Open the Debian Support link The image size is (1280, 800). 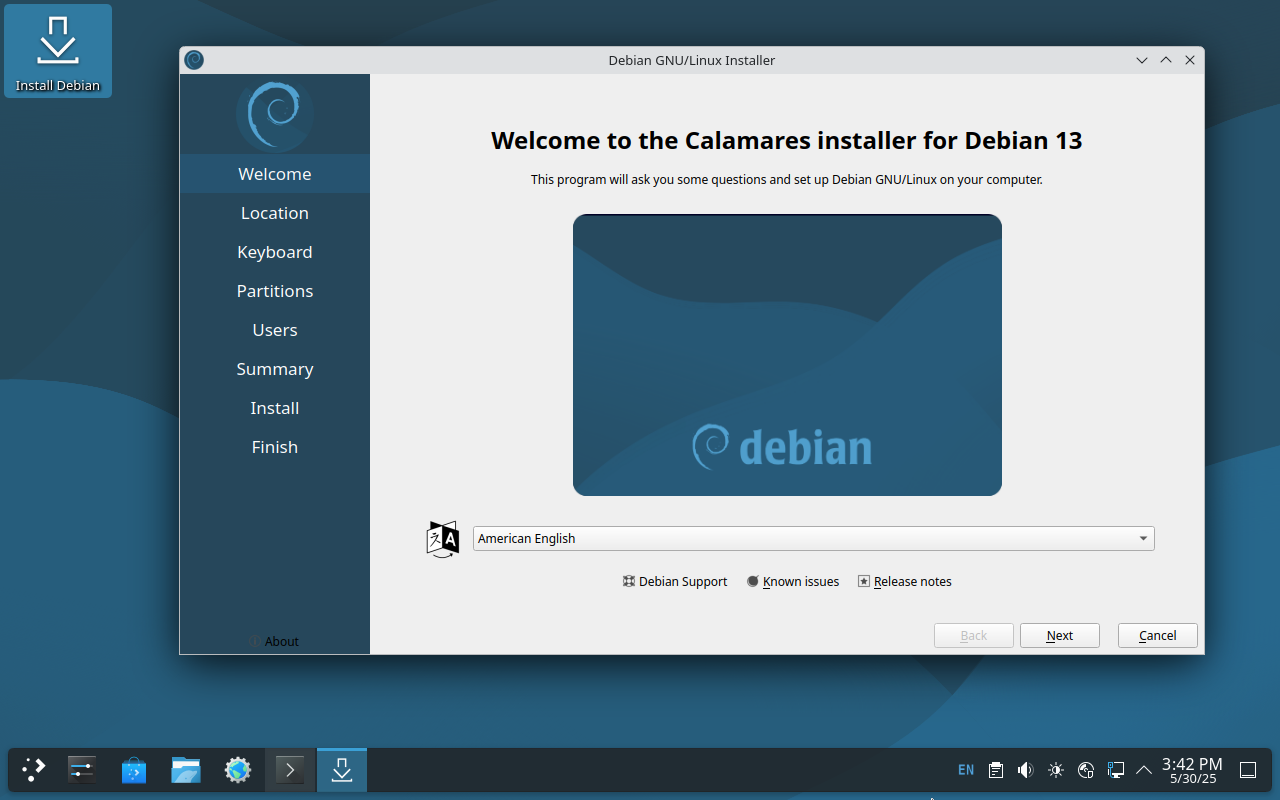(x=675, y=582)
